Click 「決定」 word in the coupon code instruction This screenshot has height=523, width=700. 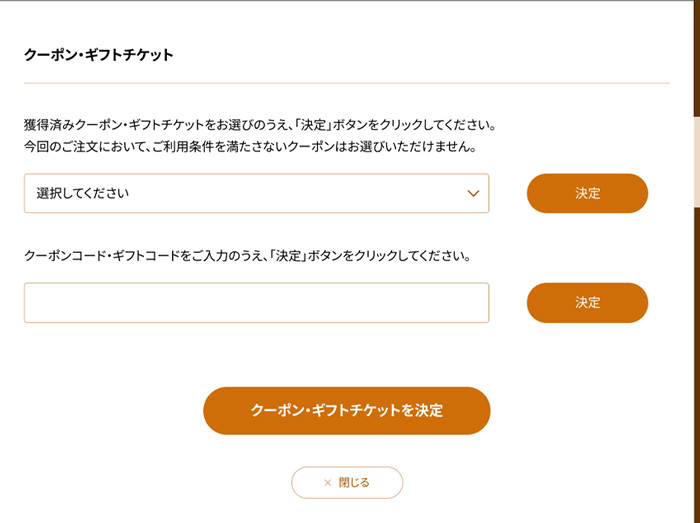tap(288, 256)
